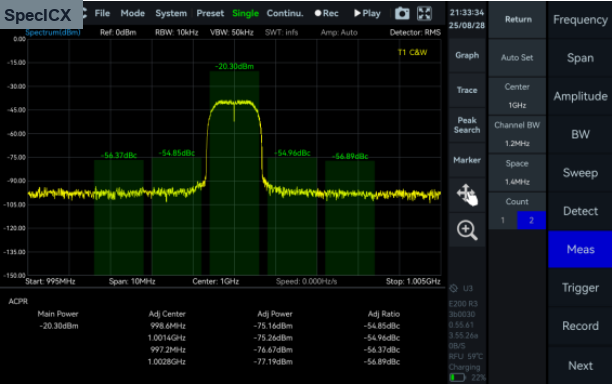Open the Sweep menu
The width and height of the screenshot is (612, 384).
tap(580, 172)
